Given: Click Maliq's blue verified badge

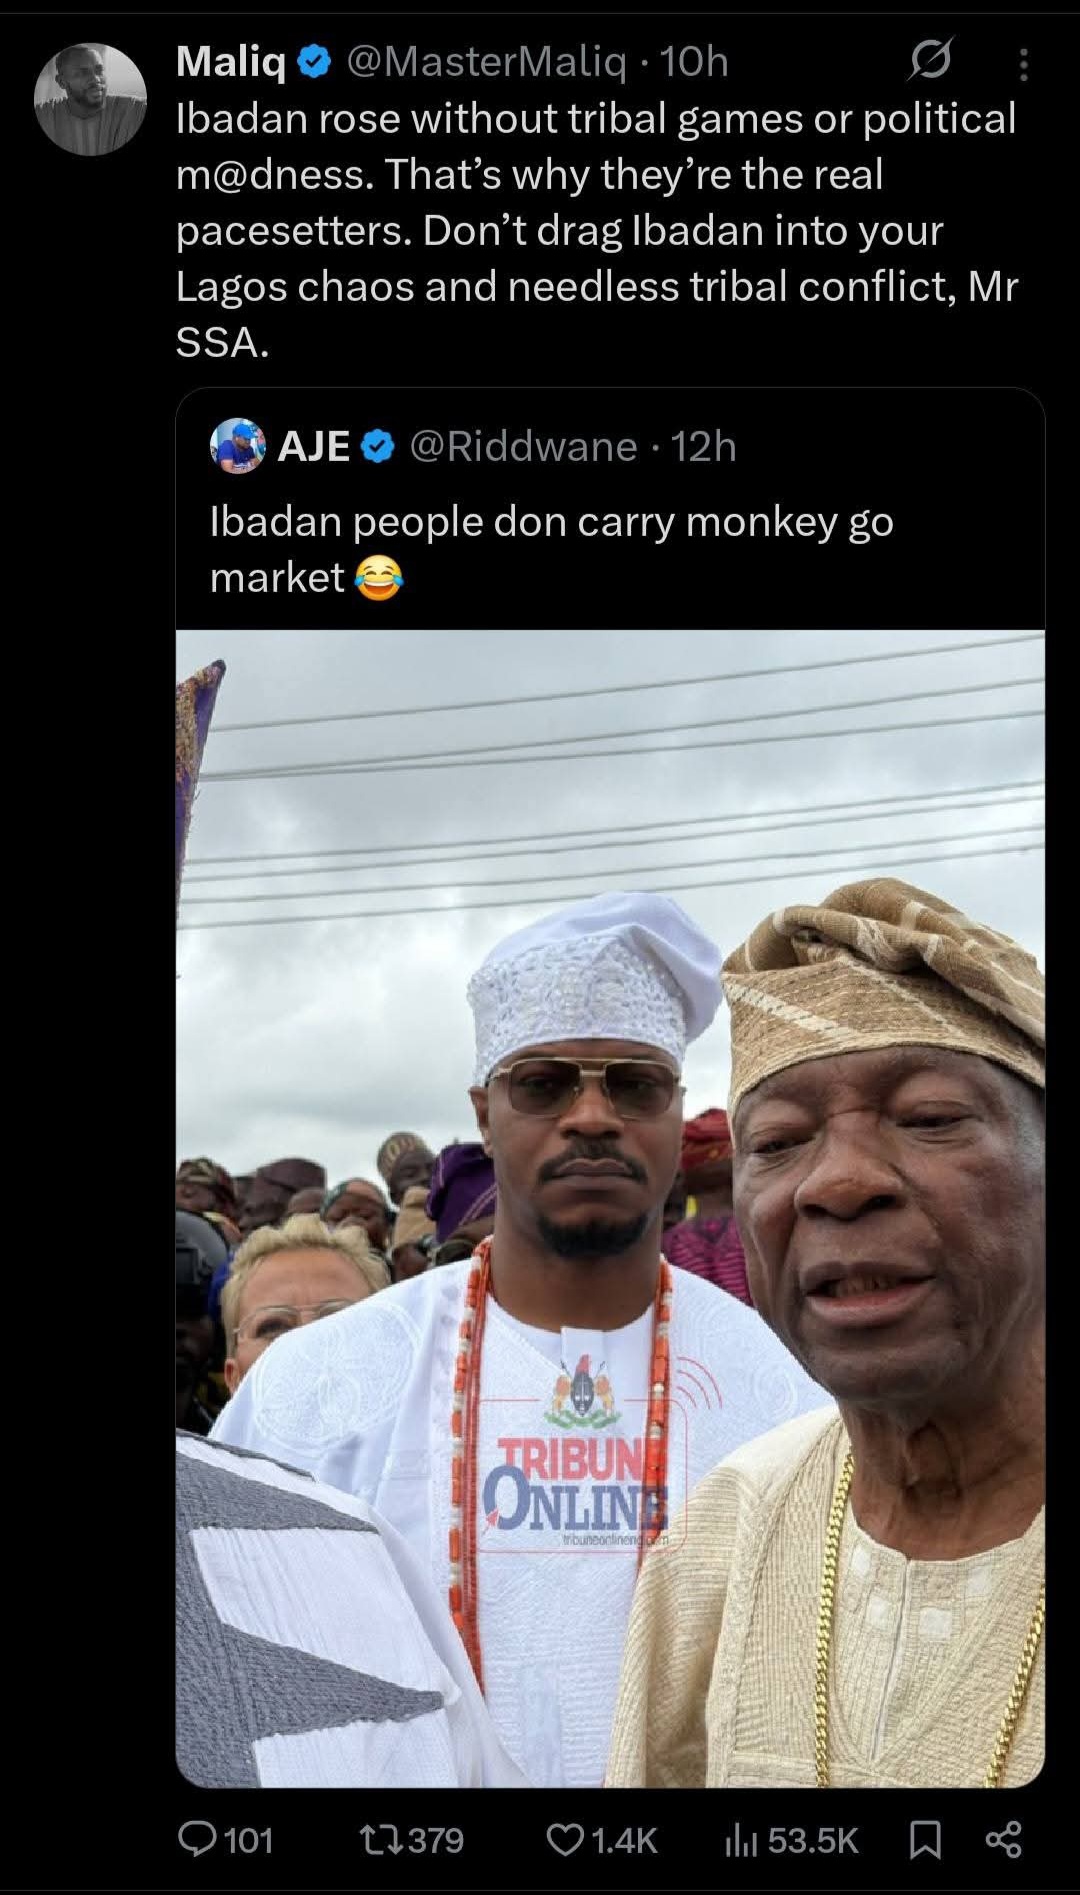Looking at the screenshot, I should point(315,63).
